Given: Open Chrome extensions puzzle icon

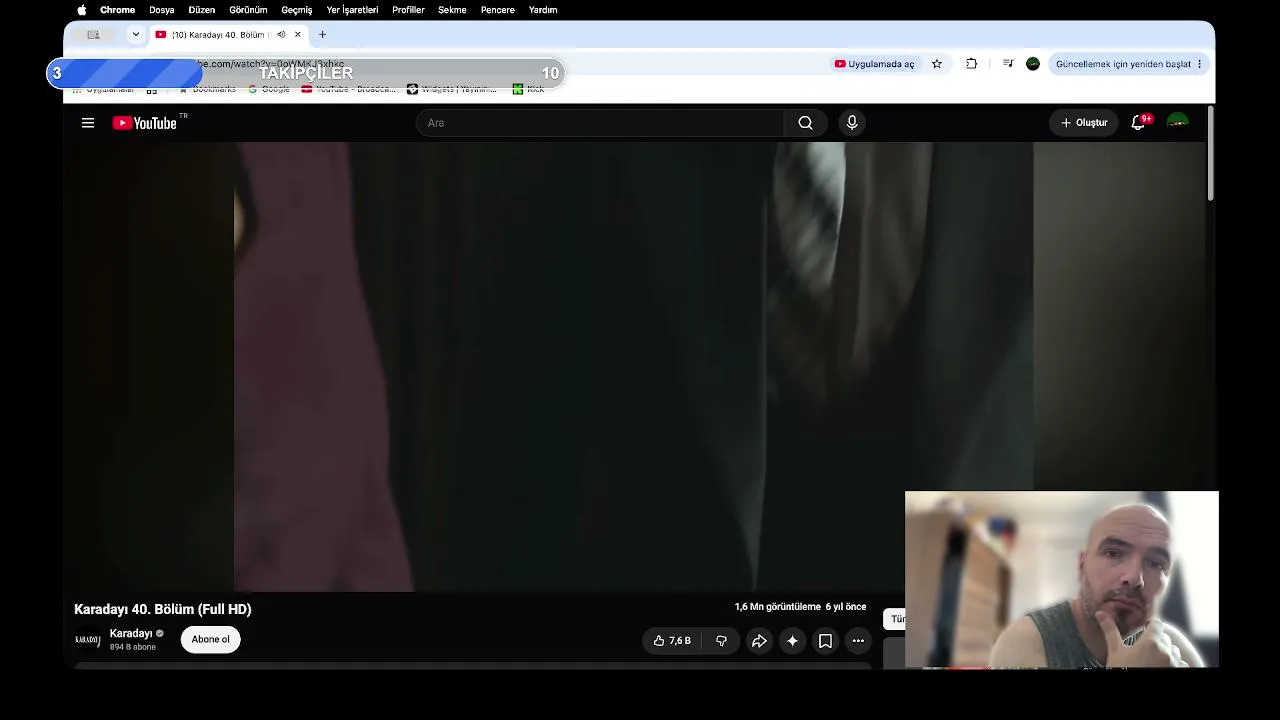Looking at the screenshot, I should pyautogui.click(x=971, y=64).
